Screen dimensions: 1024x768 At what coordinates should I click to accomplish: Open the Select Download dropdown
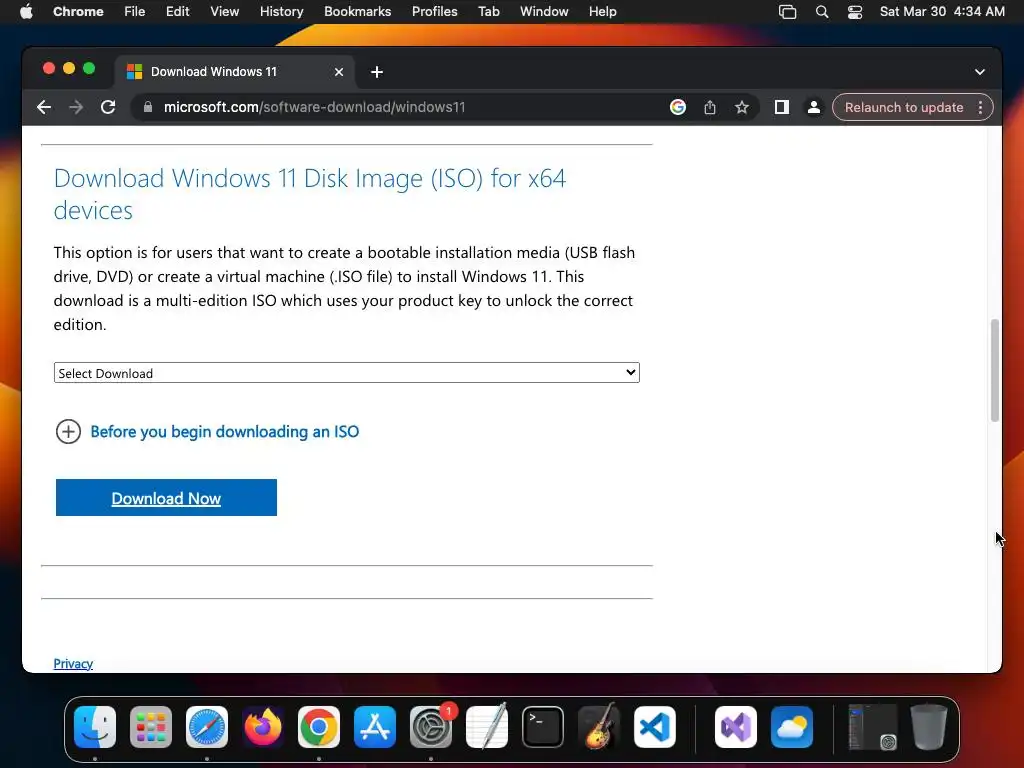(x=347, y=373)
